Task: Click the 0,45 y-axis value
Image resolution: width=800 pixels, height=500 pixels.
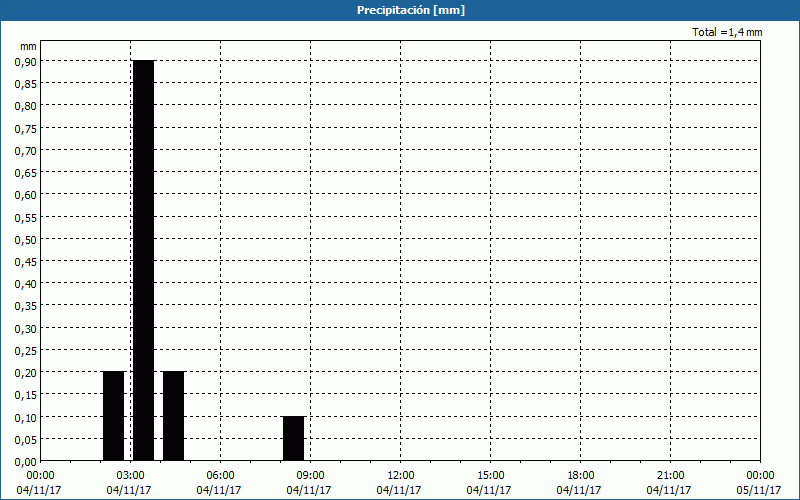Action: click(26, 261)
